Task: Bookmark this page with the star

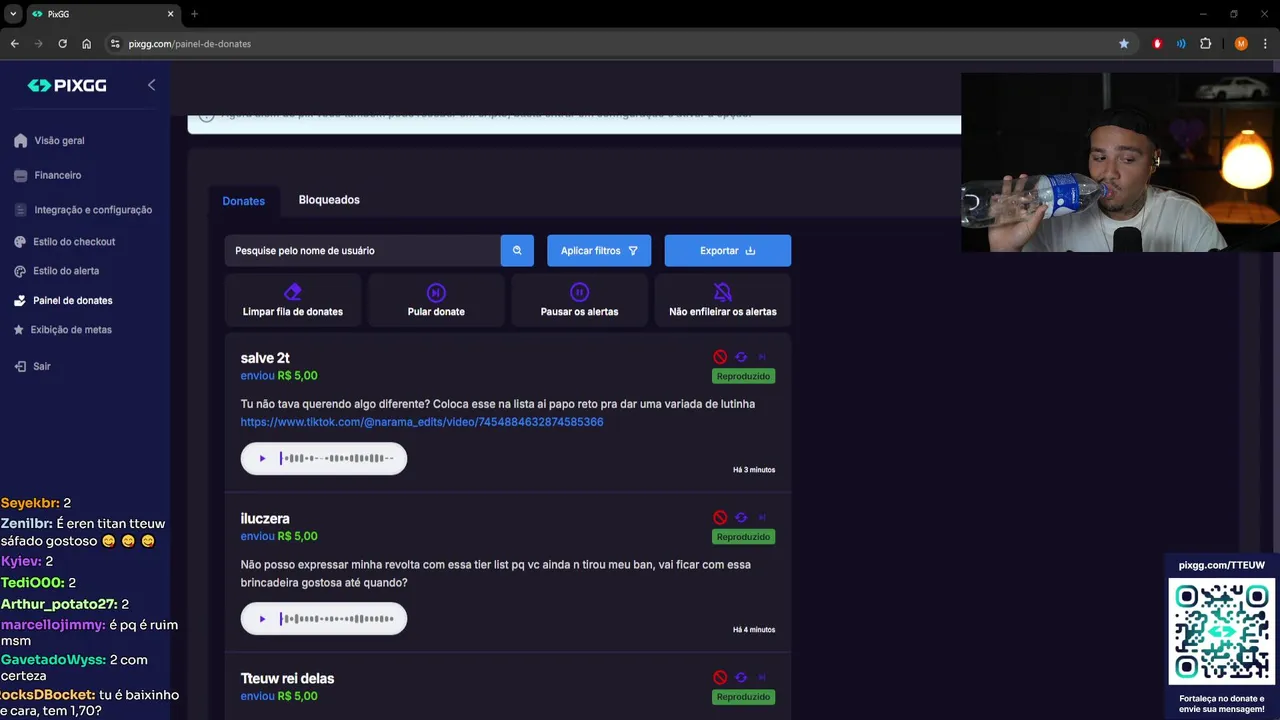Action: click(1124, 44)
